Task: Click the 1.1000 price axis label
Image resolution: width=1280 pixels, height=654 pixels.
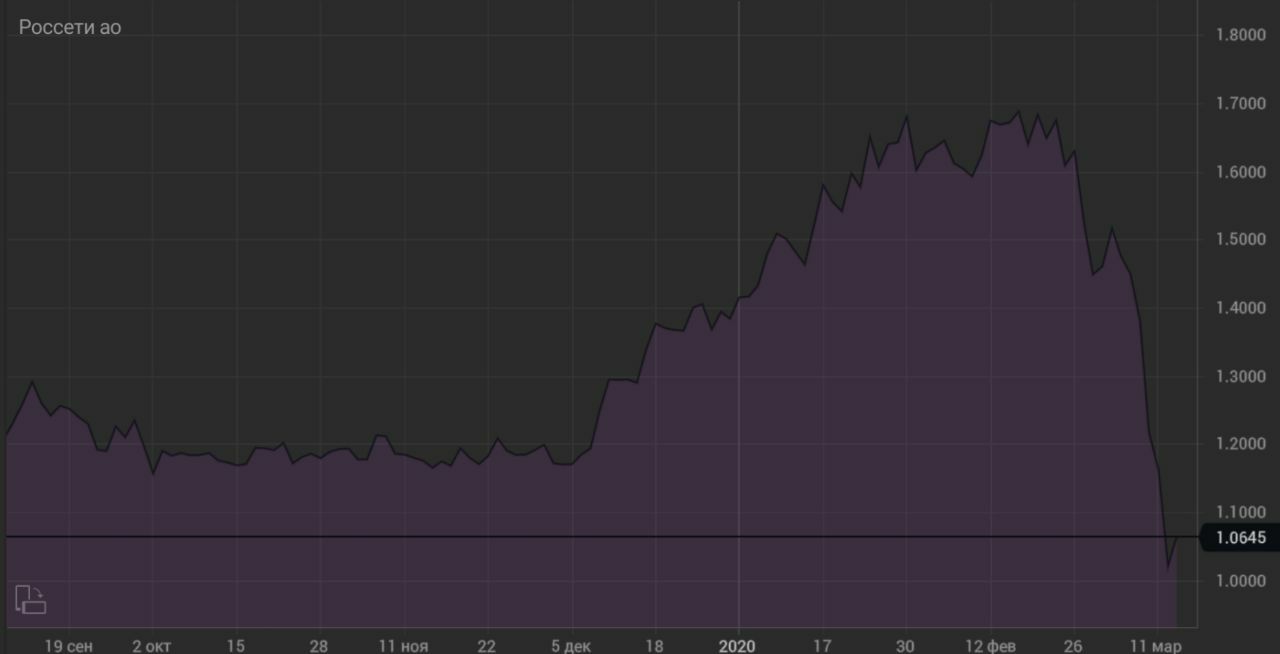Action: point(1241,512)
